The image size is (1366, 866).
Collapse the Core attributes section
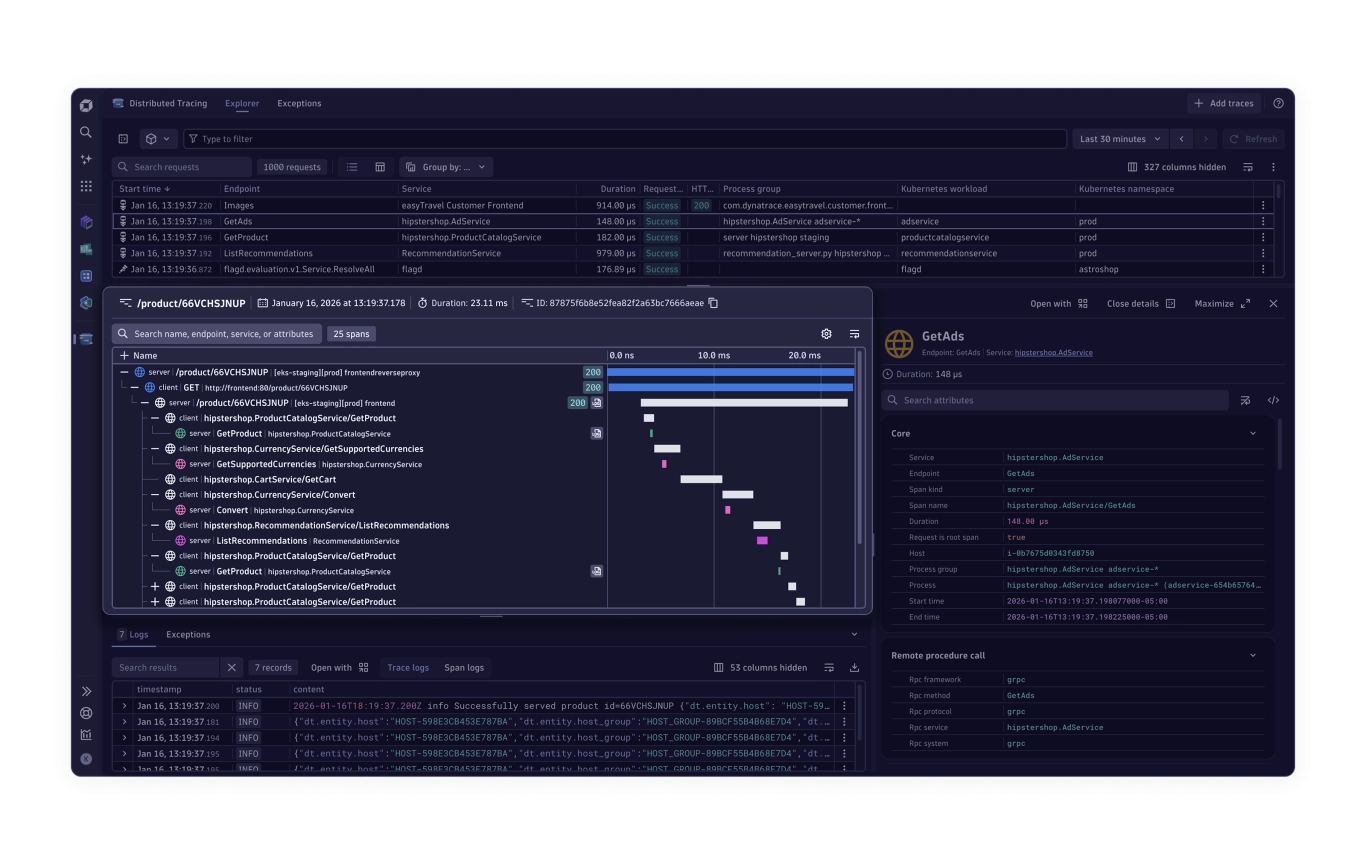tap(1253, 433)
